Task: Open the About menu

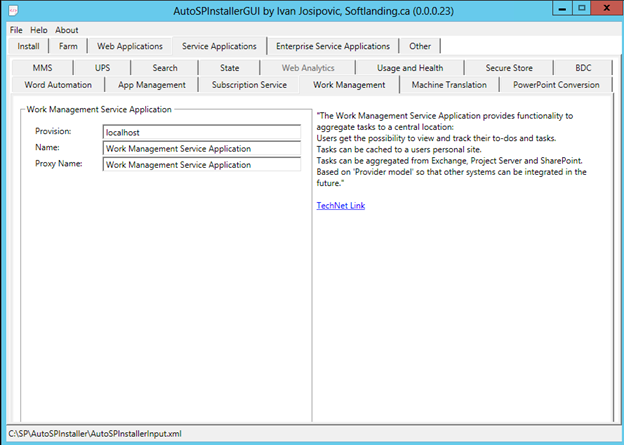Action: click(66, 30)
